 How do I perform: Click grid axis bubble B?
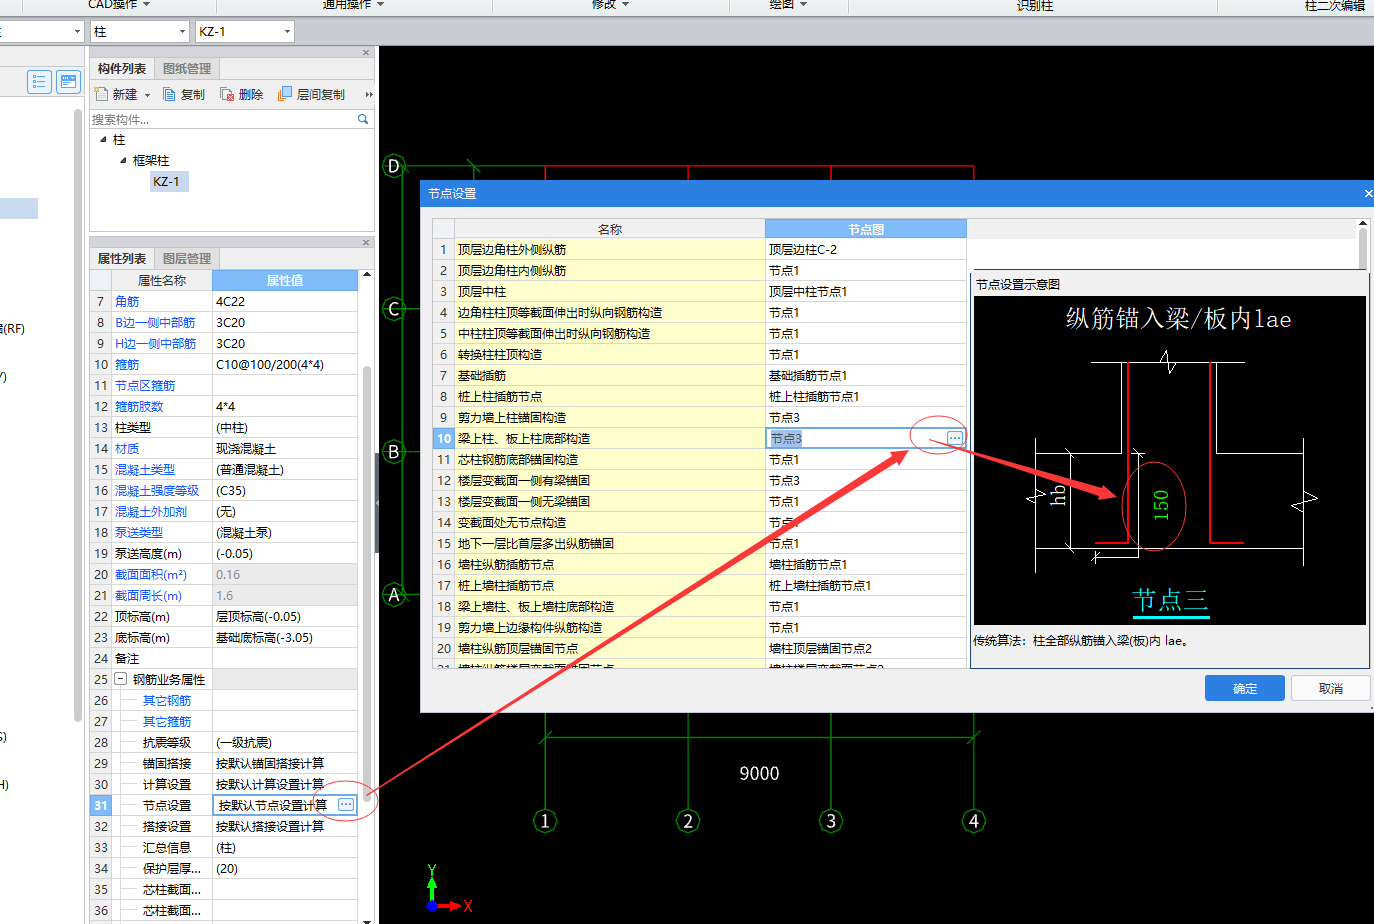[x=394, y=452]
